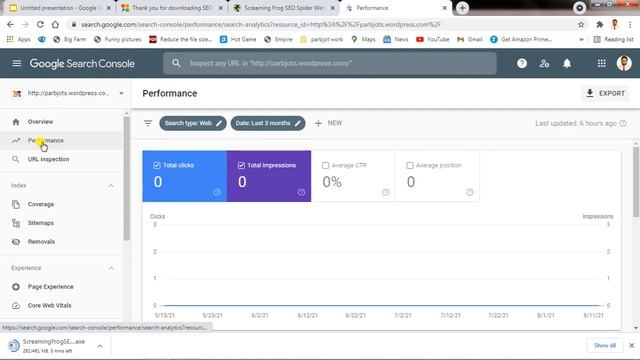This screenshot has height=360, width=640.
Task: Collapse the Index section
Action: click(111, 186)
